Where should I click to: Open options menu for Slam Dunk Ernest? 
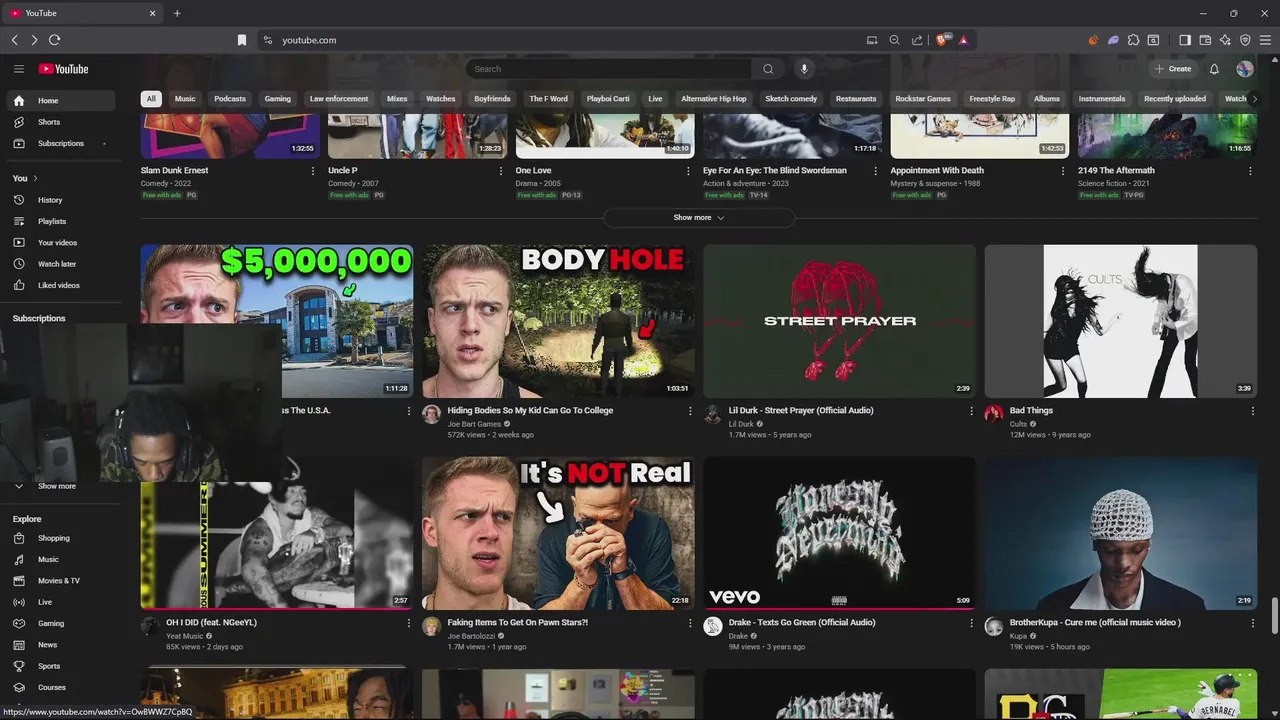pyautogui.click(x=313, y=171)
